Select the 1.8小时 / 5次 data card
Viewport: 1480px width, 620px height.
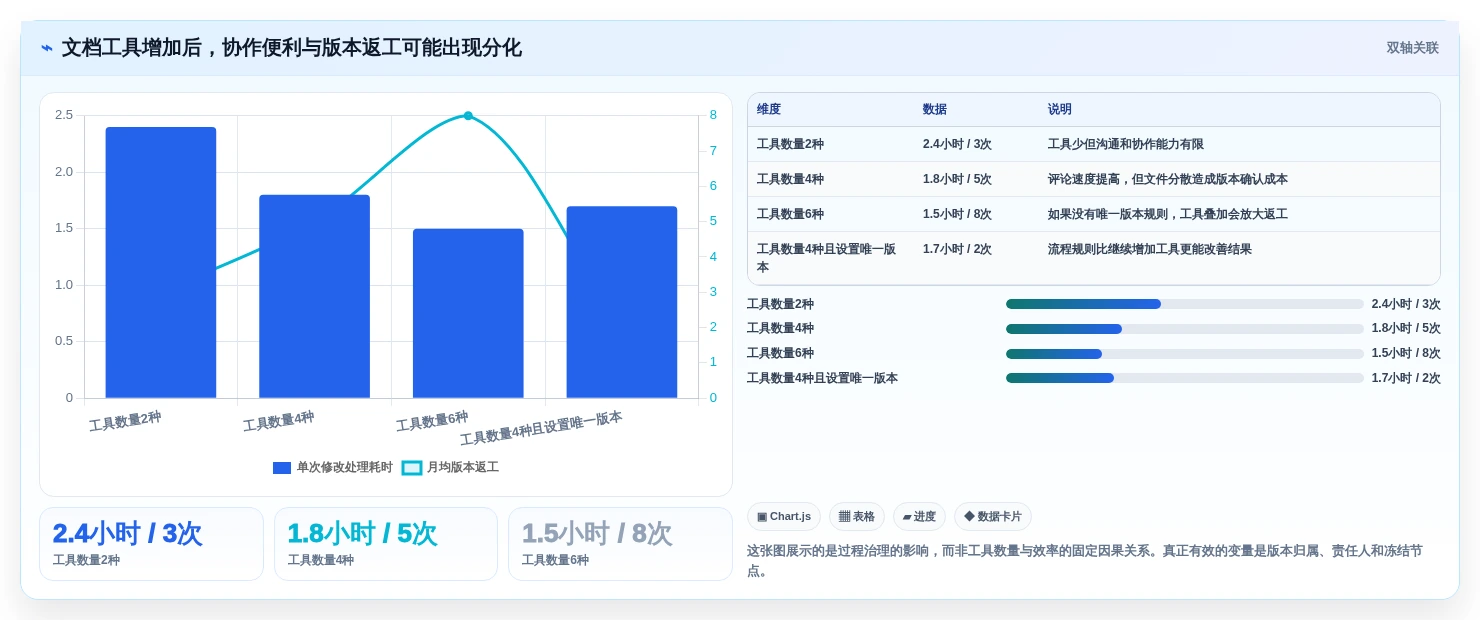click(x=386, y=544)
